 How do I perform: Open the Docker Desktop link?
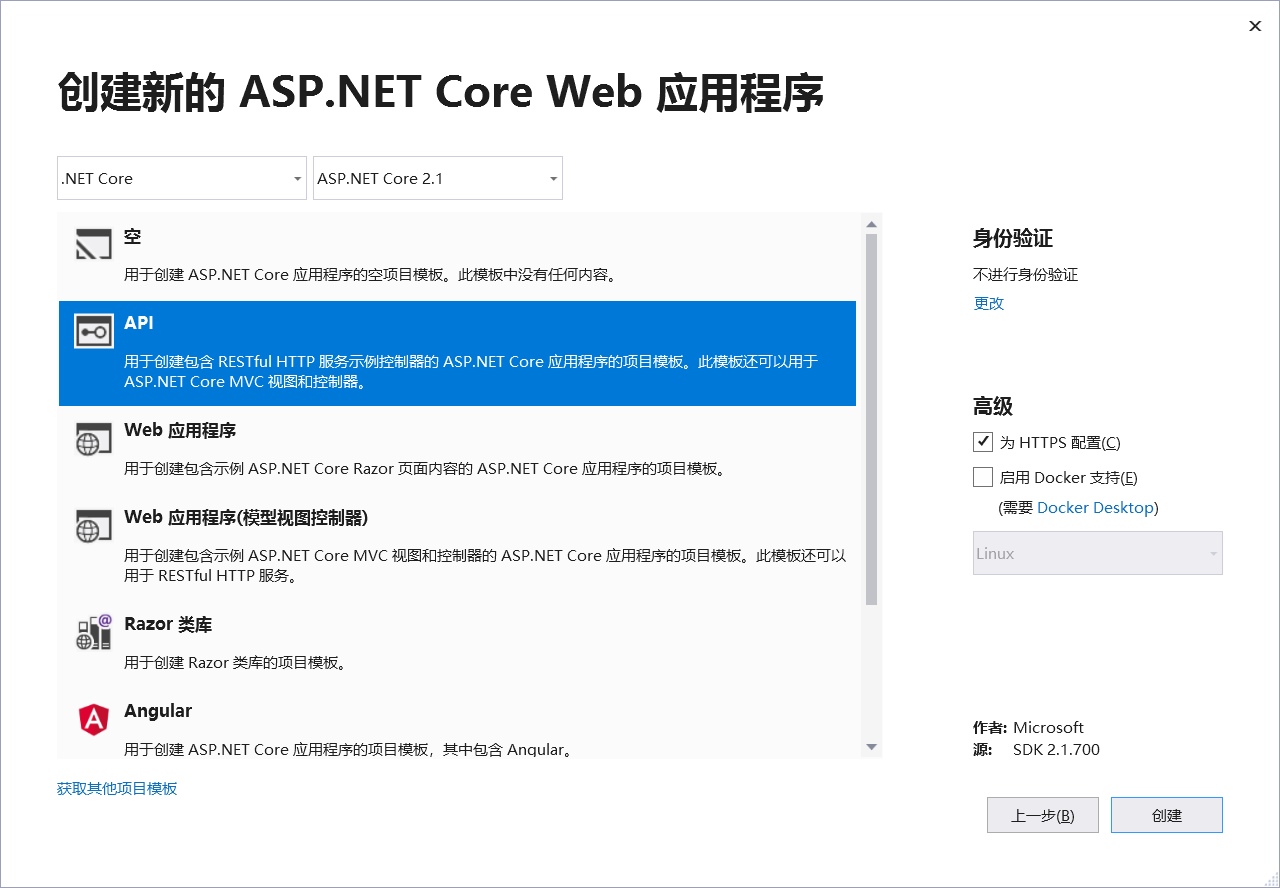point(1095,508)
